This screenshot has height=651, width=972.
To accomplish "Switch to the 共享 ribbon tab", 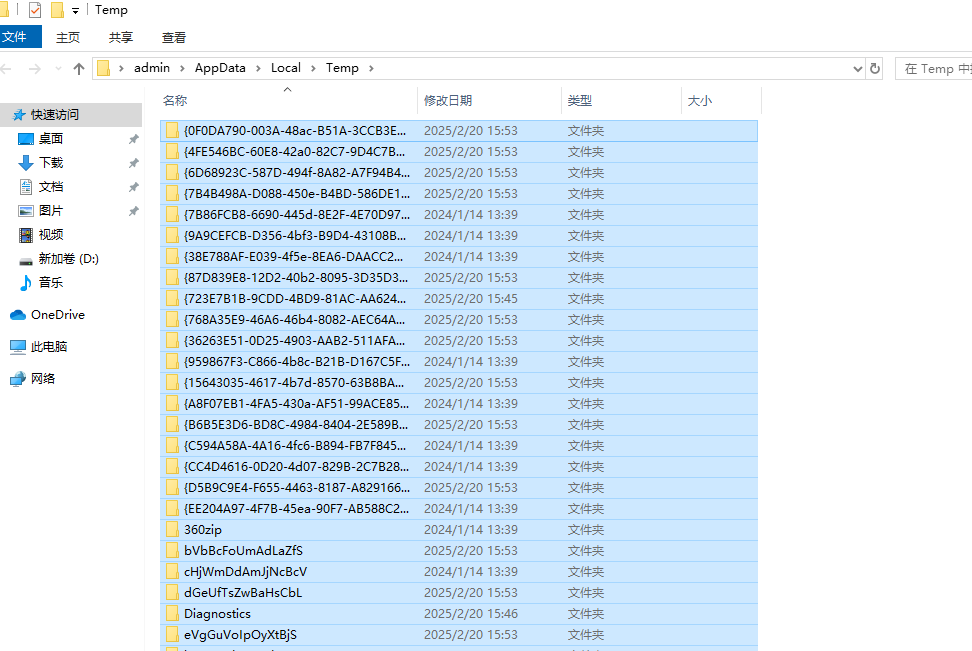I will coord(121,38).
